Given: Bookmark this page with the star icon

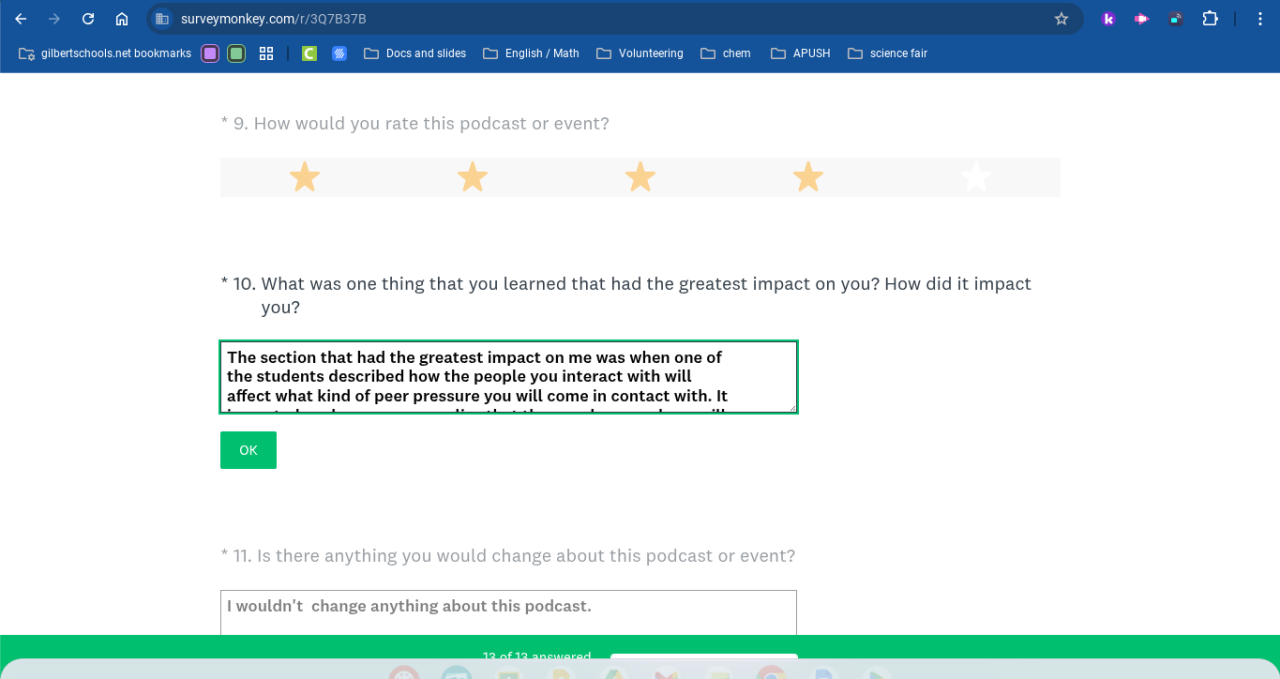Looking at the screenshot, I should point(1061,19).
